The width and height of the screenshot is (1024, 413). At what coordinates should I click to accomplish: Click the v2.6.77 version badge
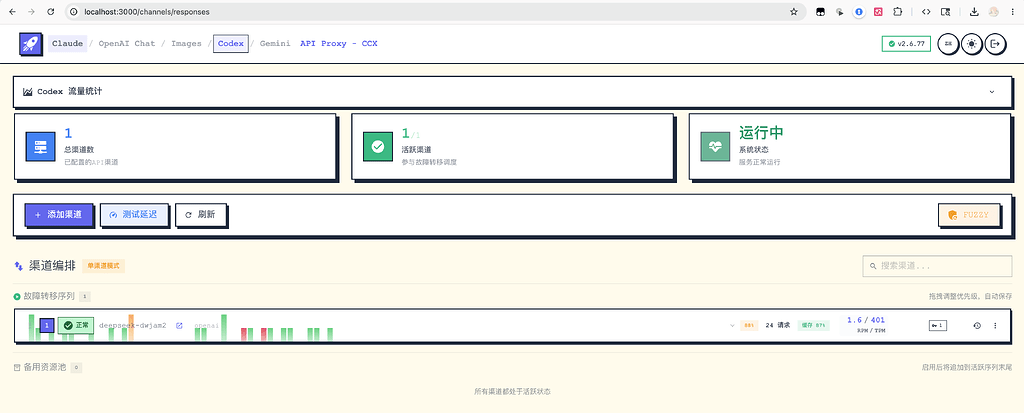pos(906,44)
